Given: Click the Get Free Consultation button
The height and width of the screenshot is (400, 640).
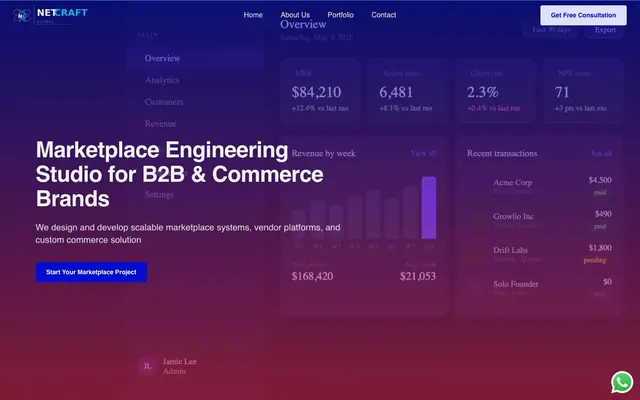Looking at the screenshot, I should (x=583, y=16).
